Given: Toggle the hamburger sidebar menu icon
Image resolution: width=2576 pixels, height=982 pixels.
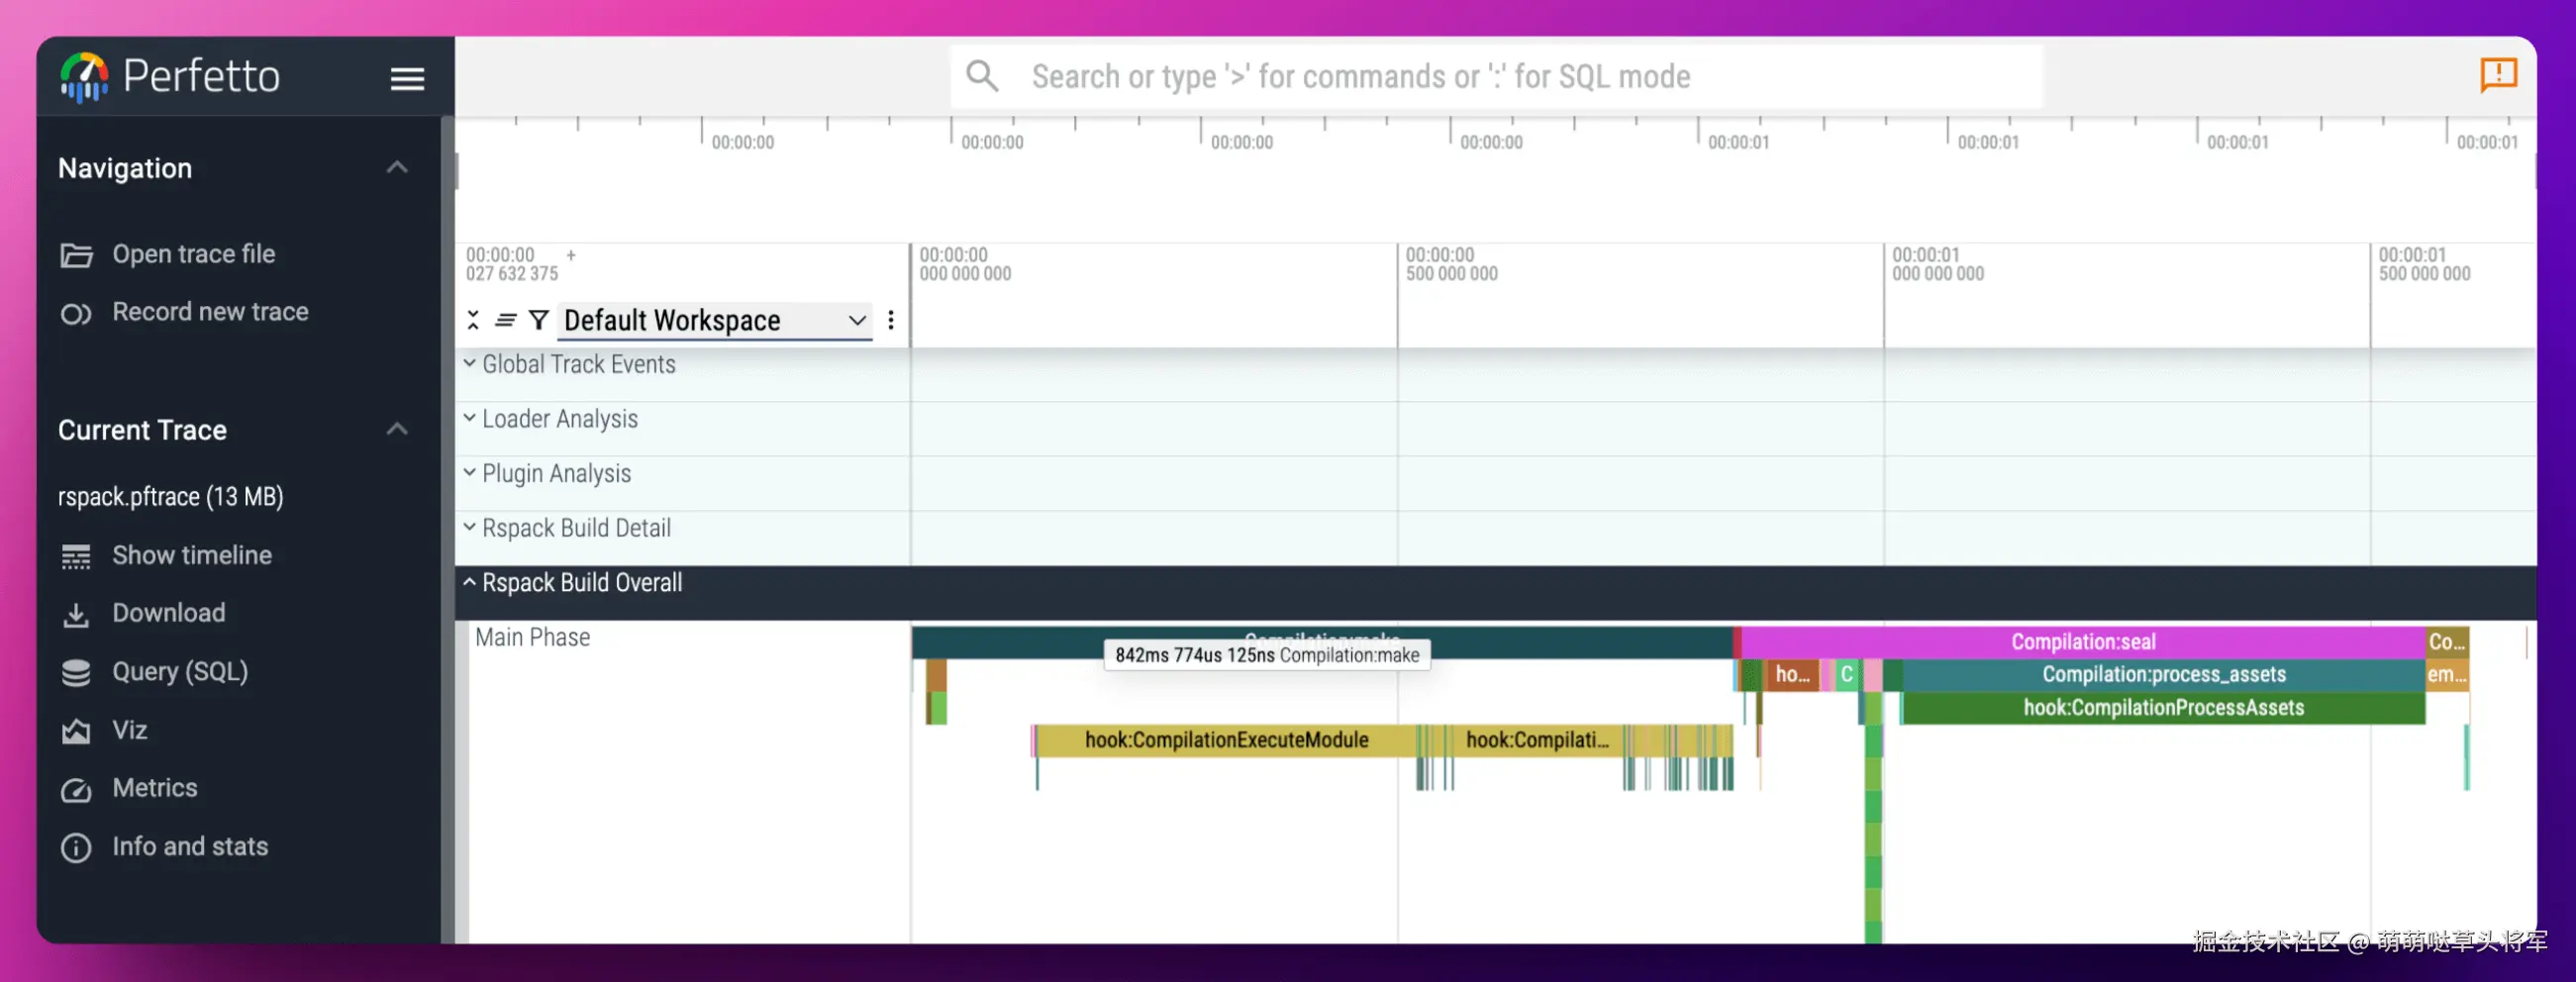Looking at the screenshot, I should coord(407,78).
